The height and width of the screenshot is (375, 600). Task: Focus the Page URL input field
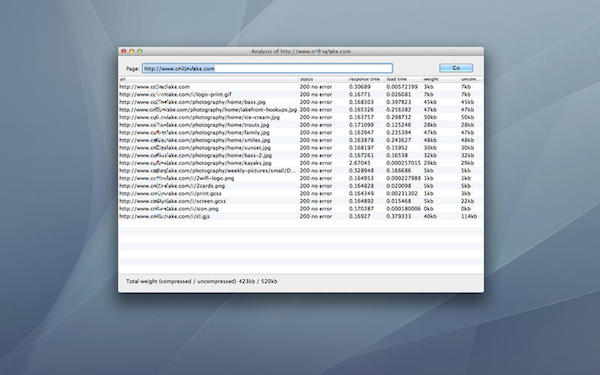click(267, 68)
